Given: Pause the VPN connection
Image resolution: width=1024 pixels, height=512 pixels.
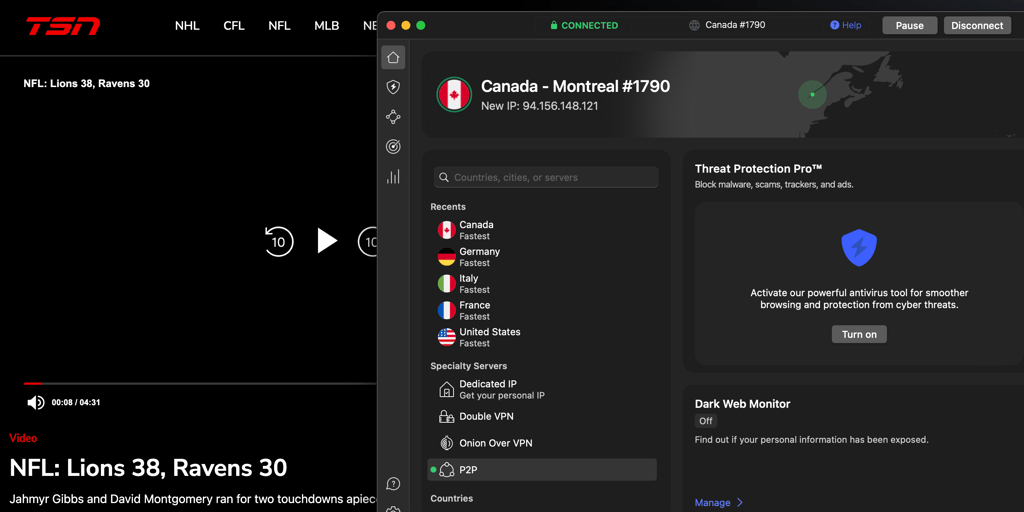Looking at the screenshot, I should 909,25.
